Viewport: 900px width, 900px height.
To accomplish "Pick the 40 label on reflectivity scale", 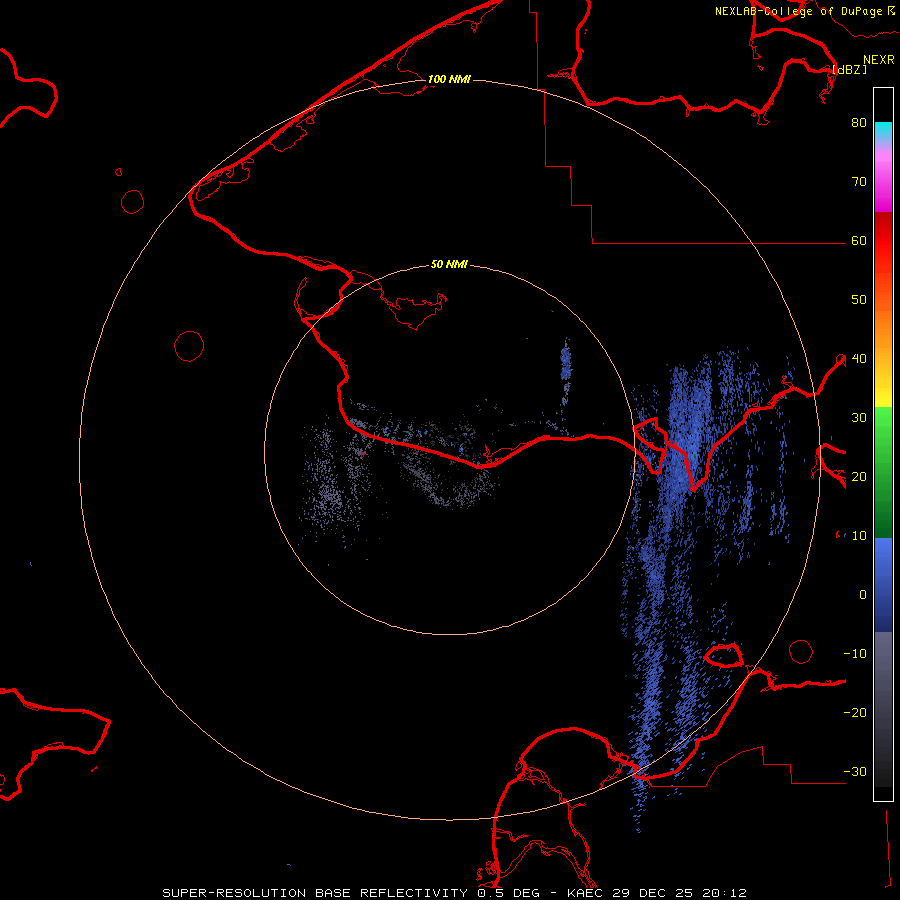I will [x=859, y=359].
